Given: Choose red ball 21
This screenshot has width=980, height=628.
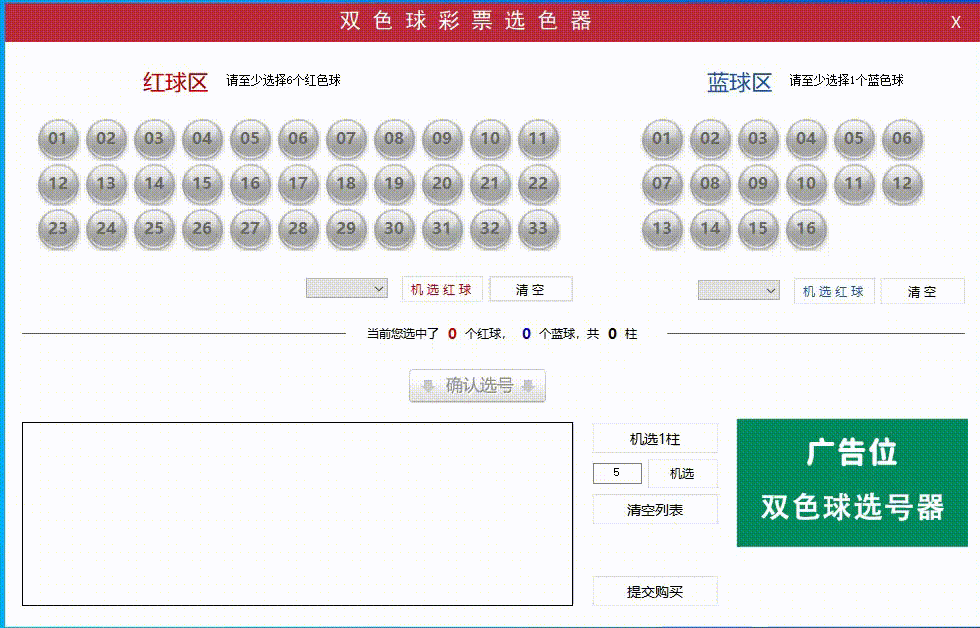Looking at the screenshot, I should [x=490, y=184].
